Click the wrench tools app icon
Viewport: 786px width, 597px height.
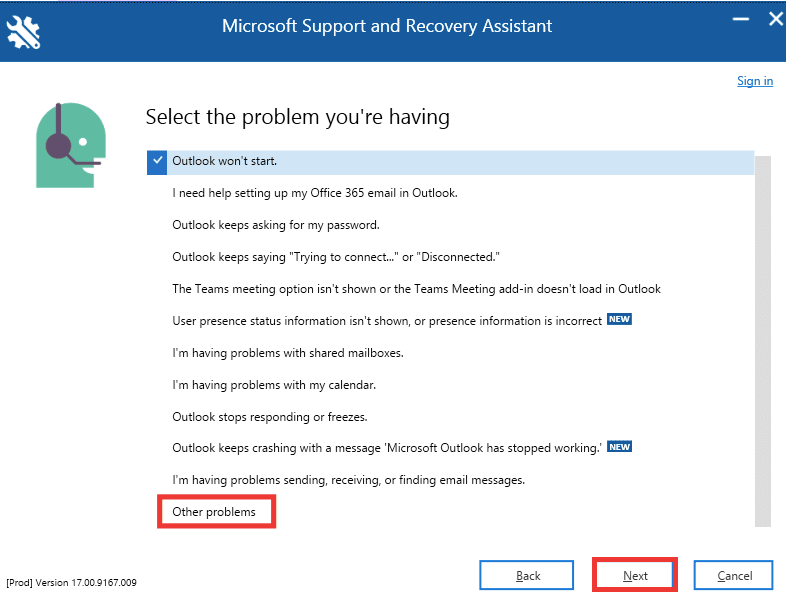pos(23,32)
